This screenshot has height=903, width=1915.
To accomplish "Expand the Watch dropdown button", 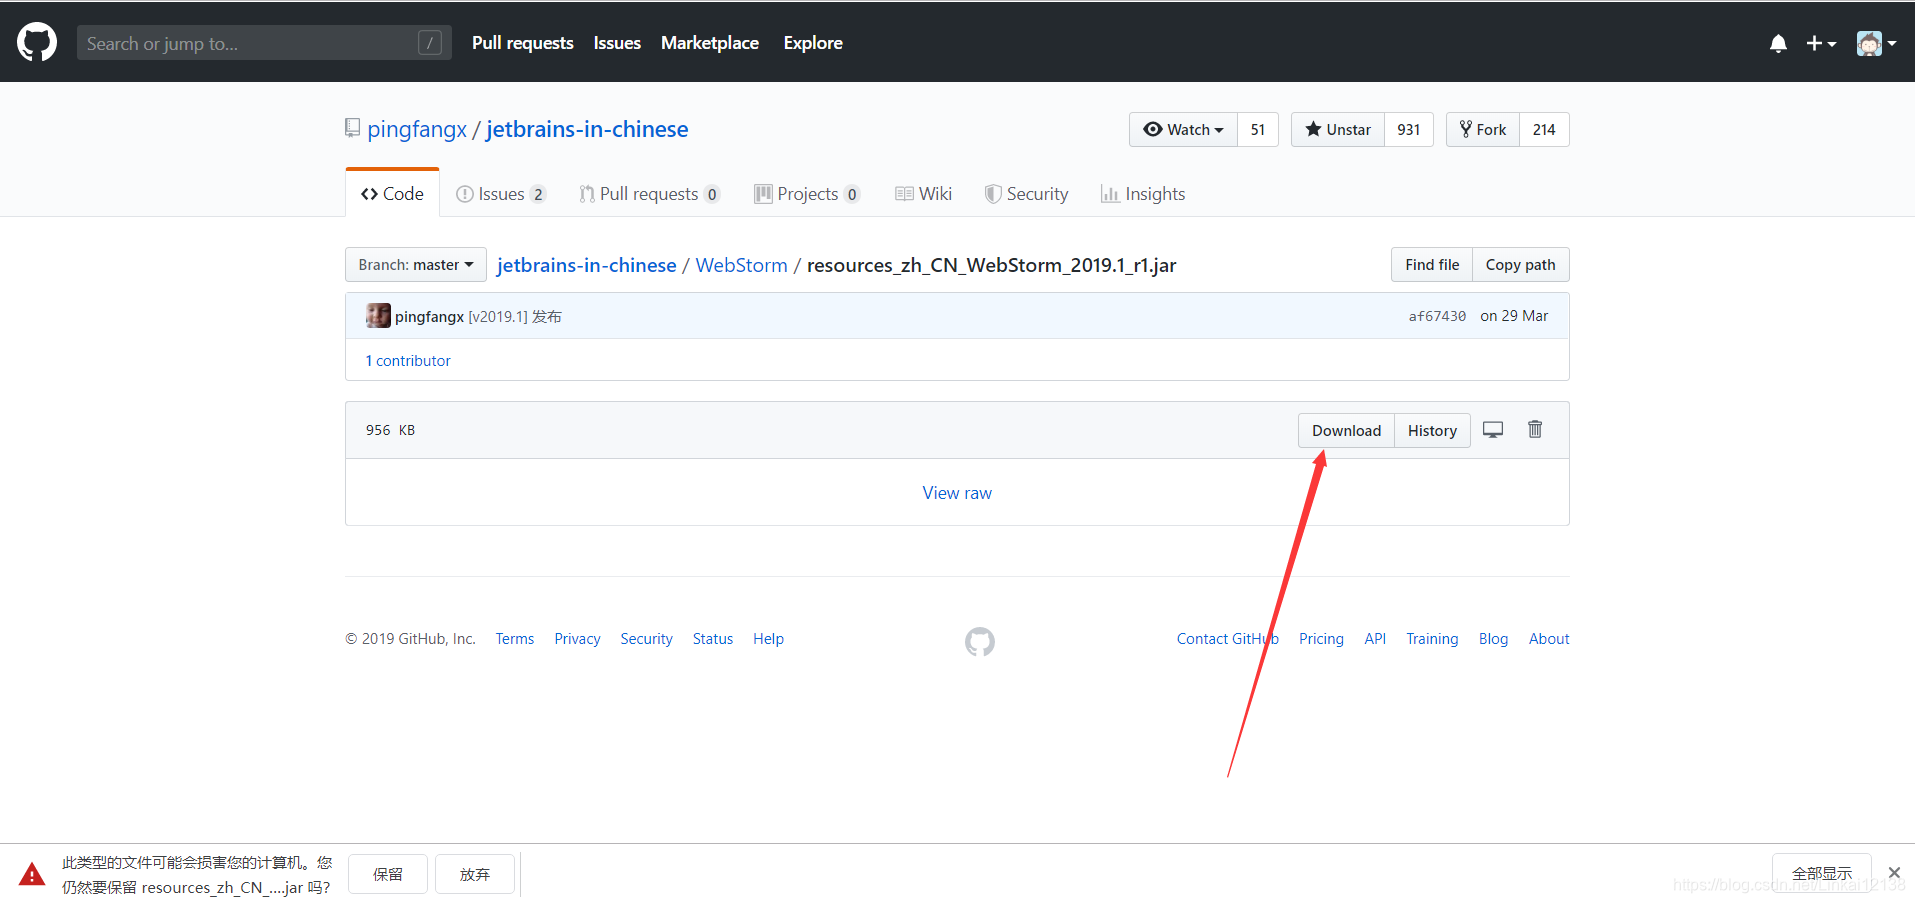I will [1183, 130].
